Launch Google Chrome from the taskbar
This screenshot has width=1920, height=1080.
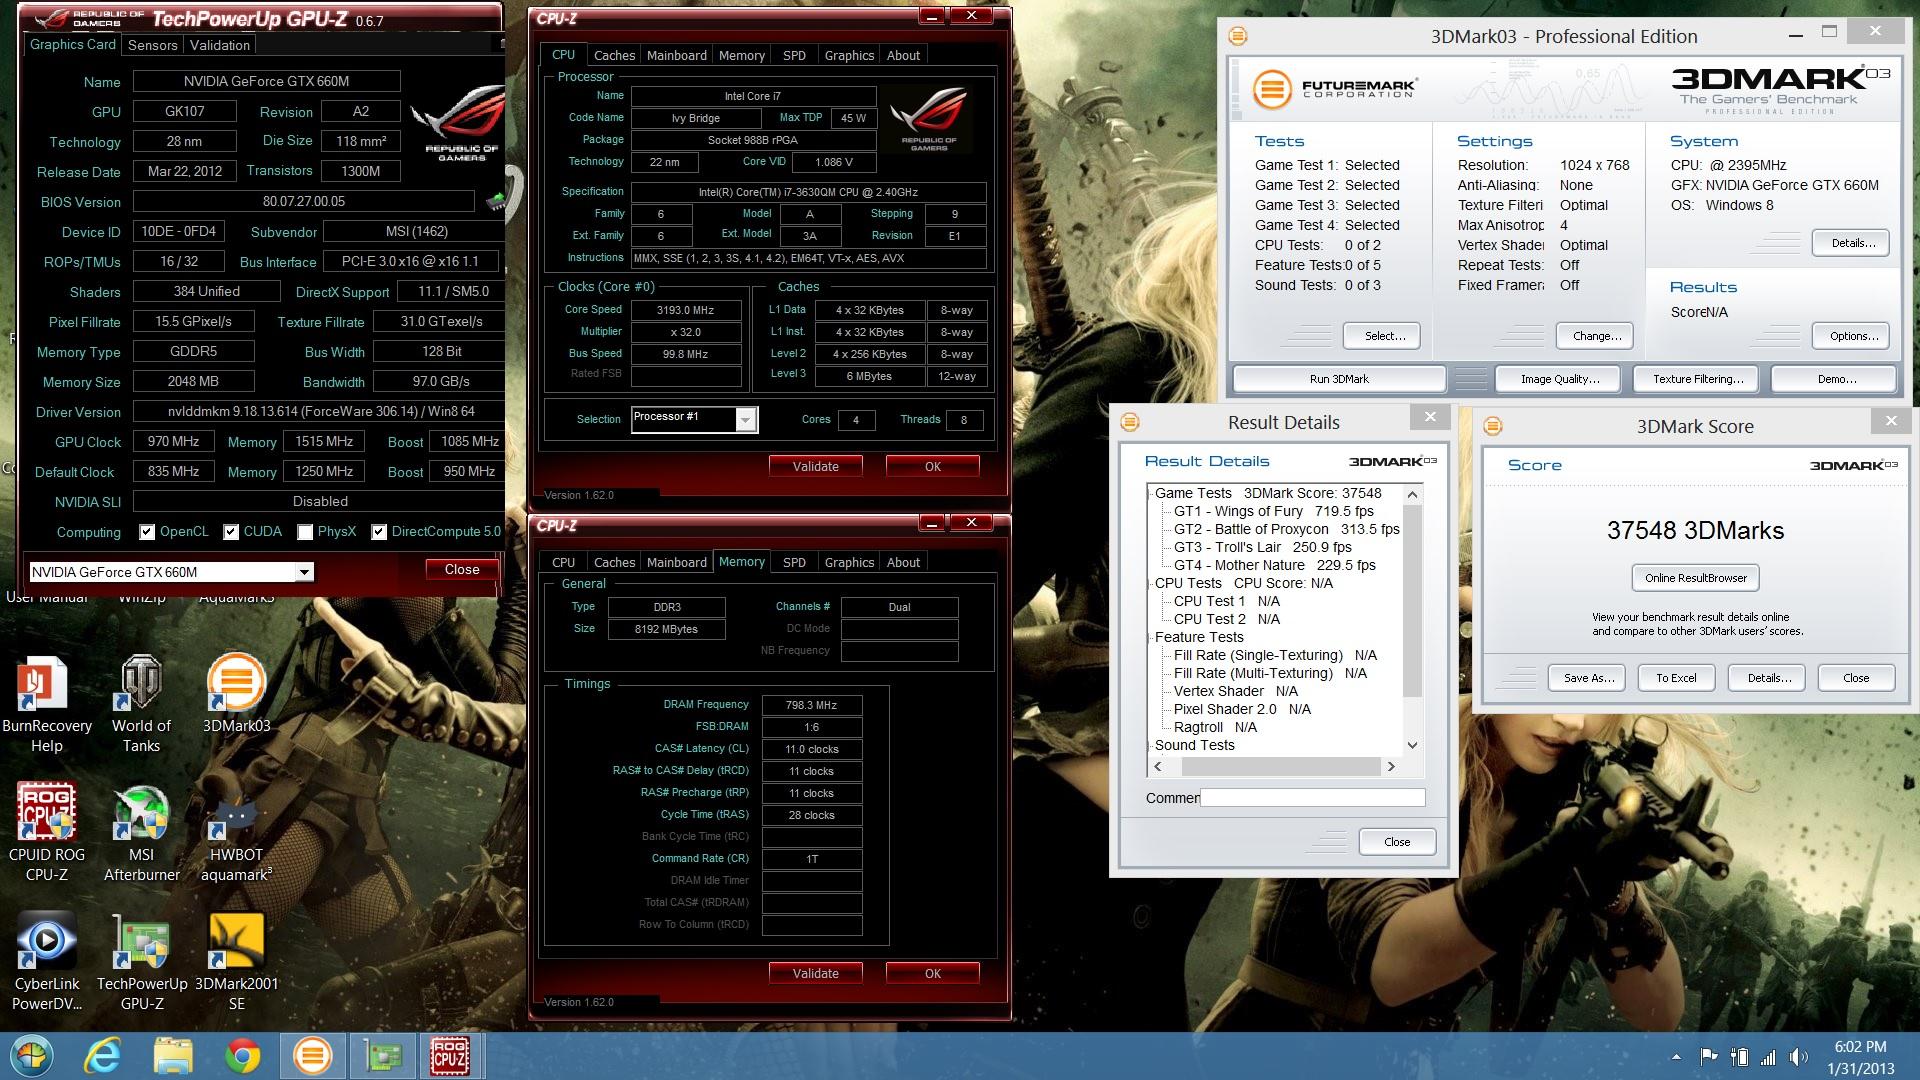click(x=242, y=1056)
